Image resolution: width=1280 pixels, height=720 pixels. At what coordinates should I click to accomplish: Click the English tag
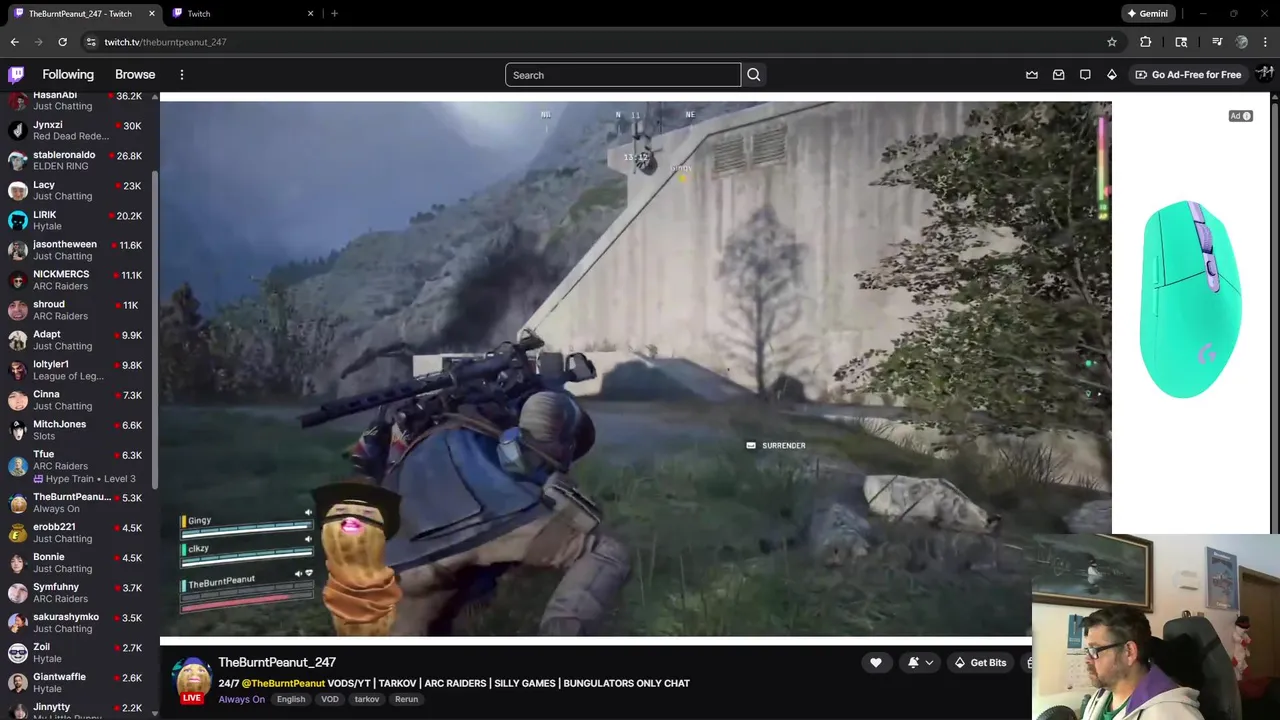click(291, 699)
